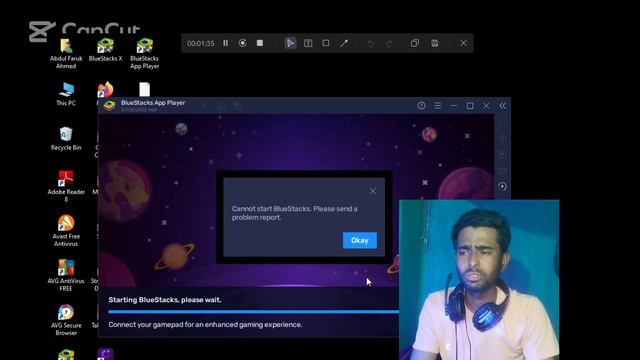Open the BlueStacks hamburger menu

coord(438,106)
